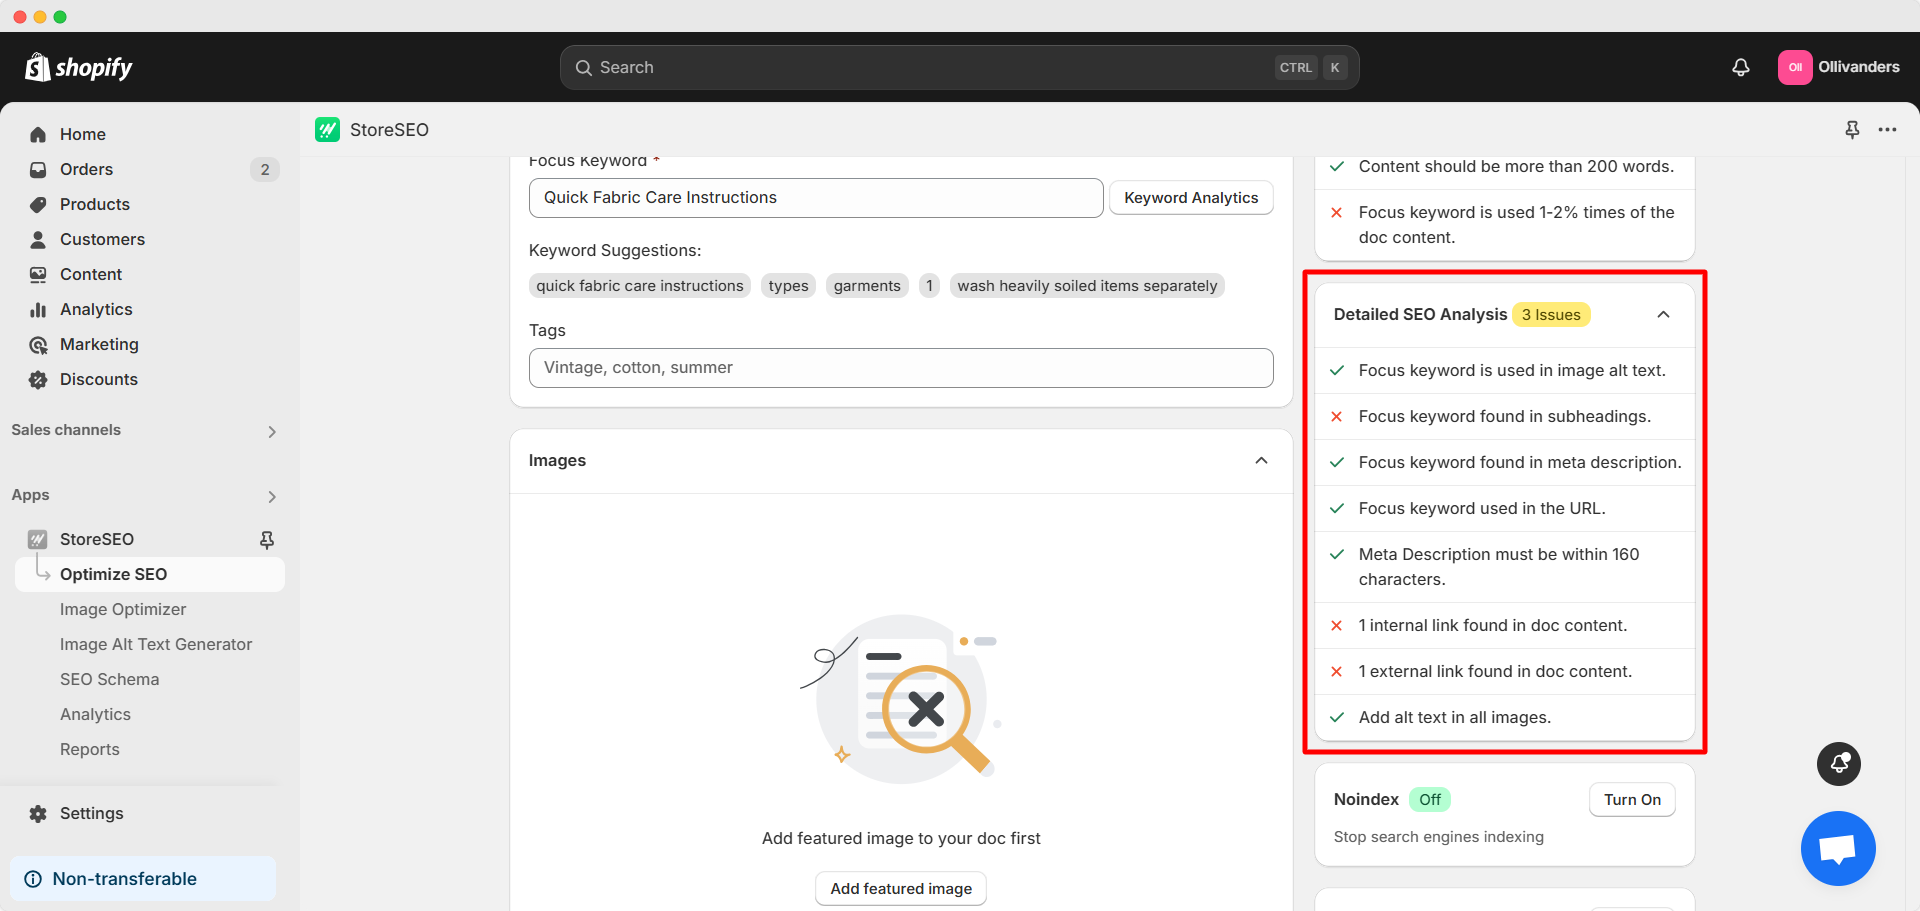The height and width of the screenshot is (911, 1920).
Task: Open the three-dot more actions menu
Action: (1887, 130)
